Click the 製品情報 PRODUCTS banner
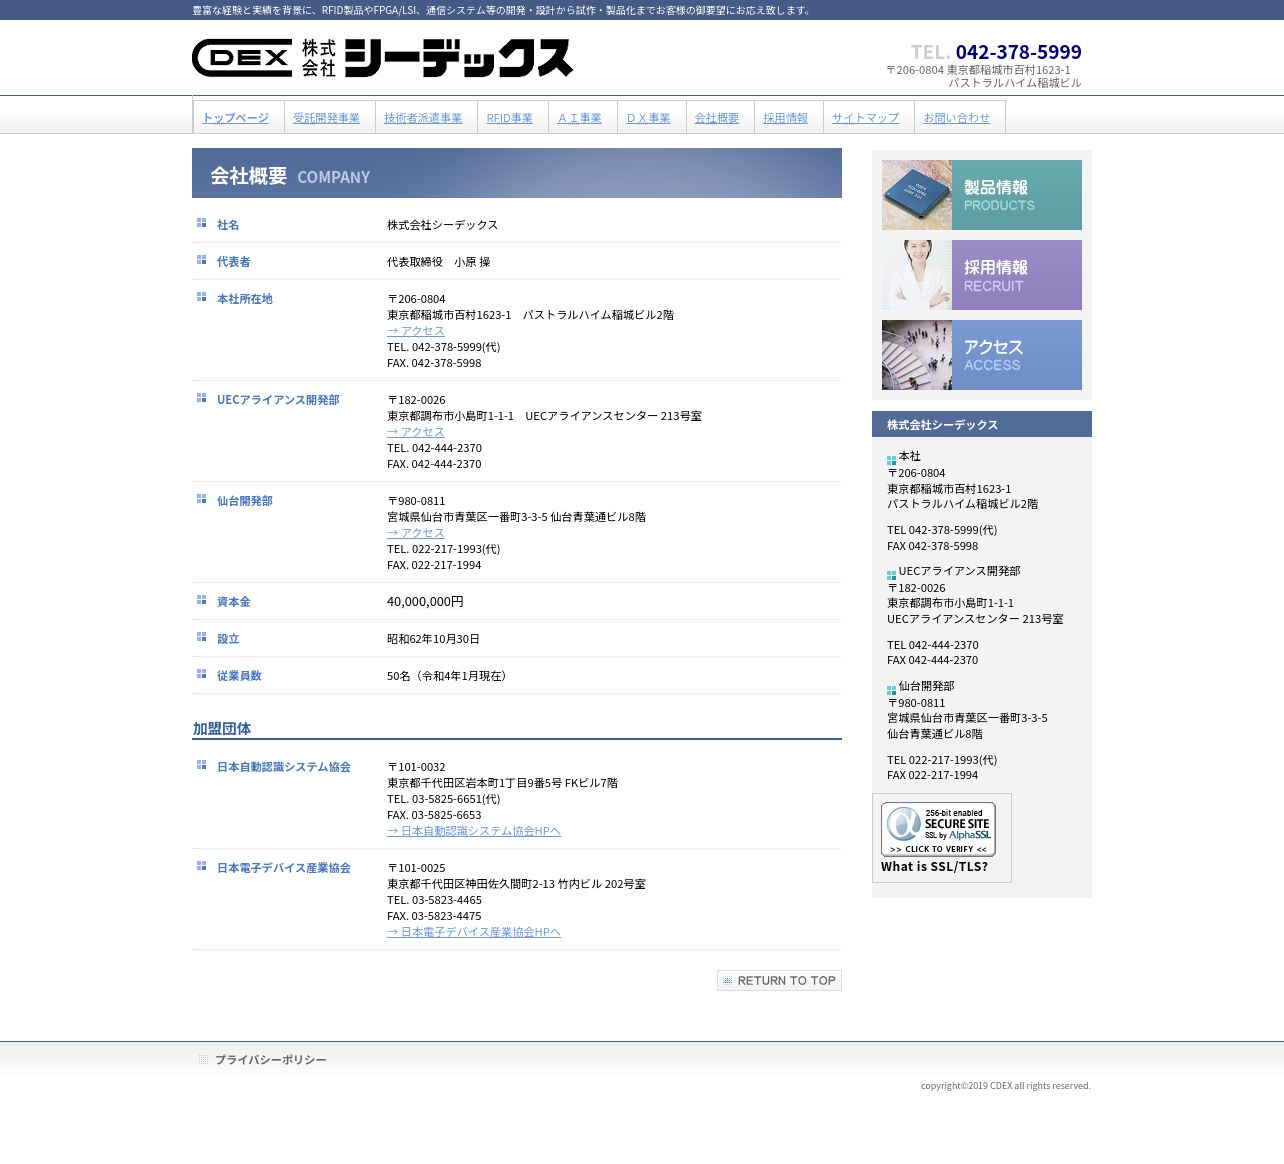Viewport: 1284px width, 1164px height. coord(982,195)
